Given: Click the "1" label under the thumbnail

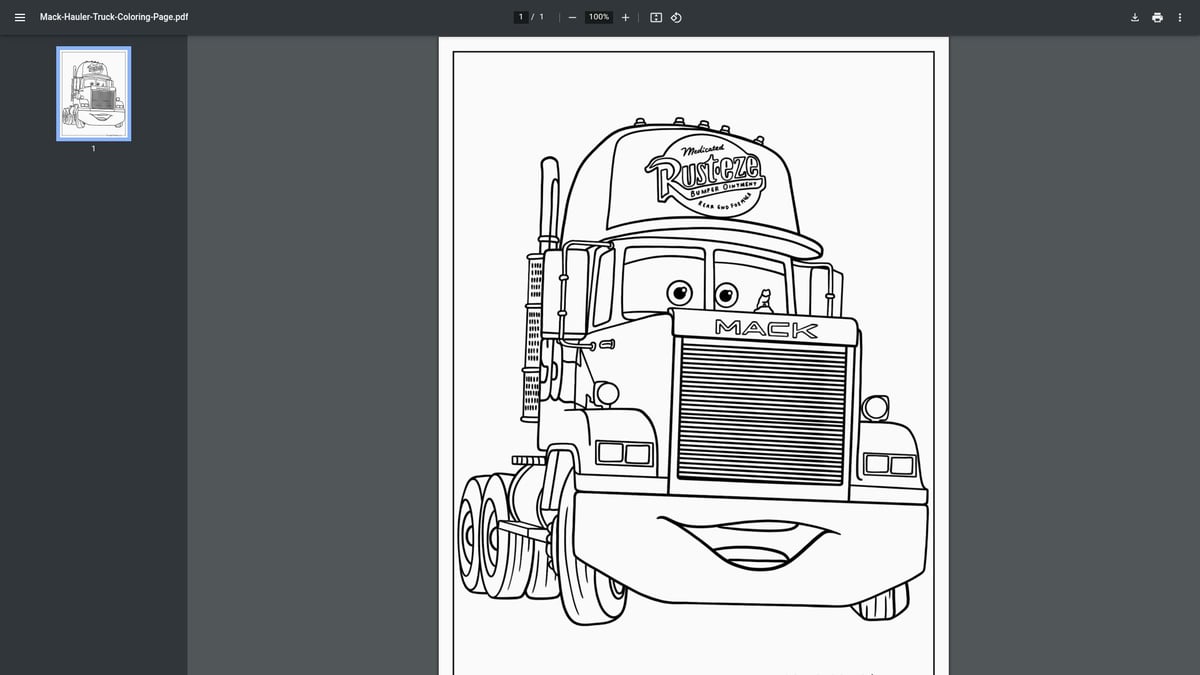Looking at the screenshot, I should 93,148.
